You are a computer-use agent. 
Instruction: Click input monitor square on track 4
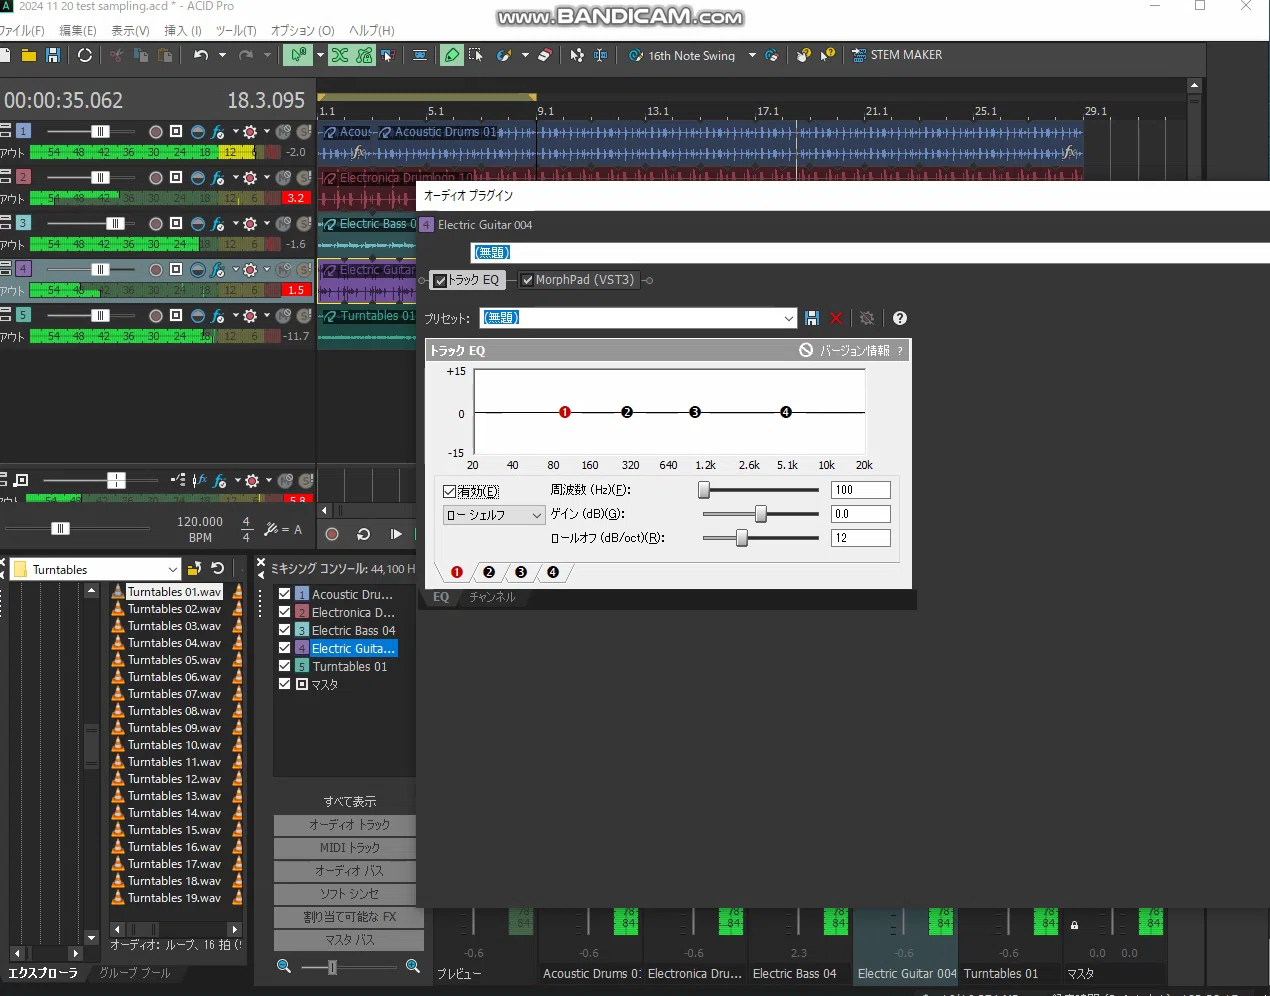tap(176, 270)
